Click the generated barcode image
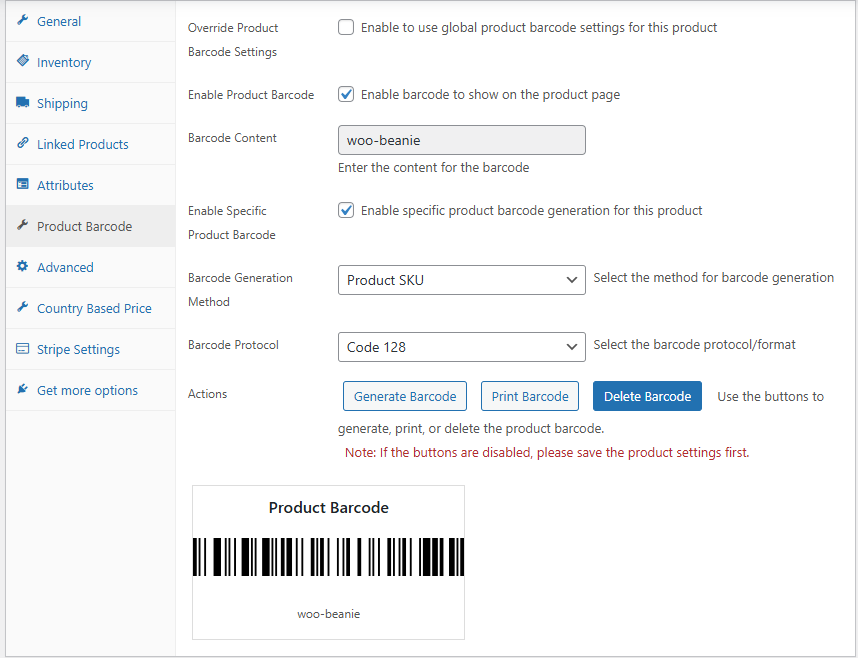The width and height of the screenshot is (858, 658). click(x=328, y=557)
